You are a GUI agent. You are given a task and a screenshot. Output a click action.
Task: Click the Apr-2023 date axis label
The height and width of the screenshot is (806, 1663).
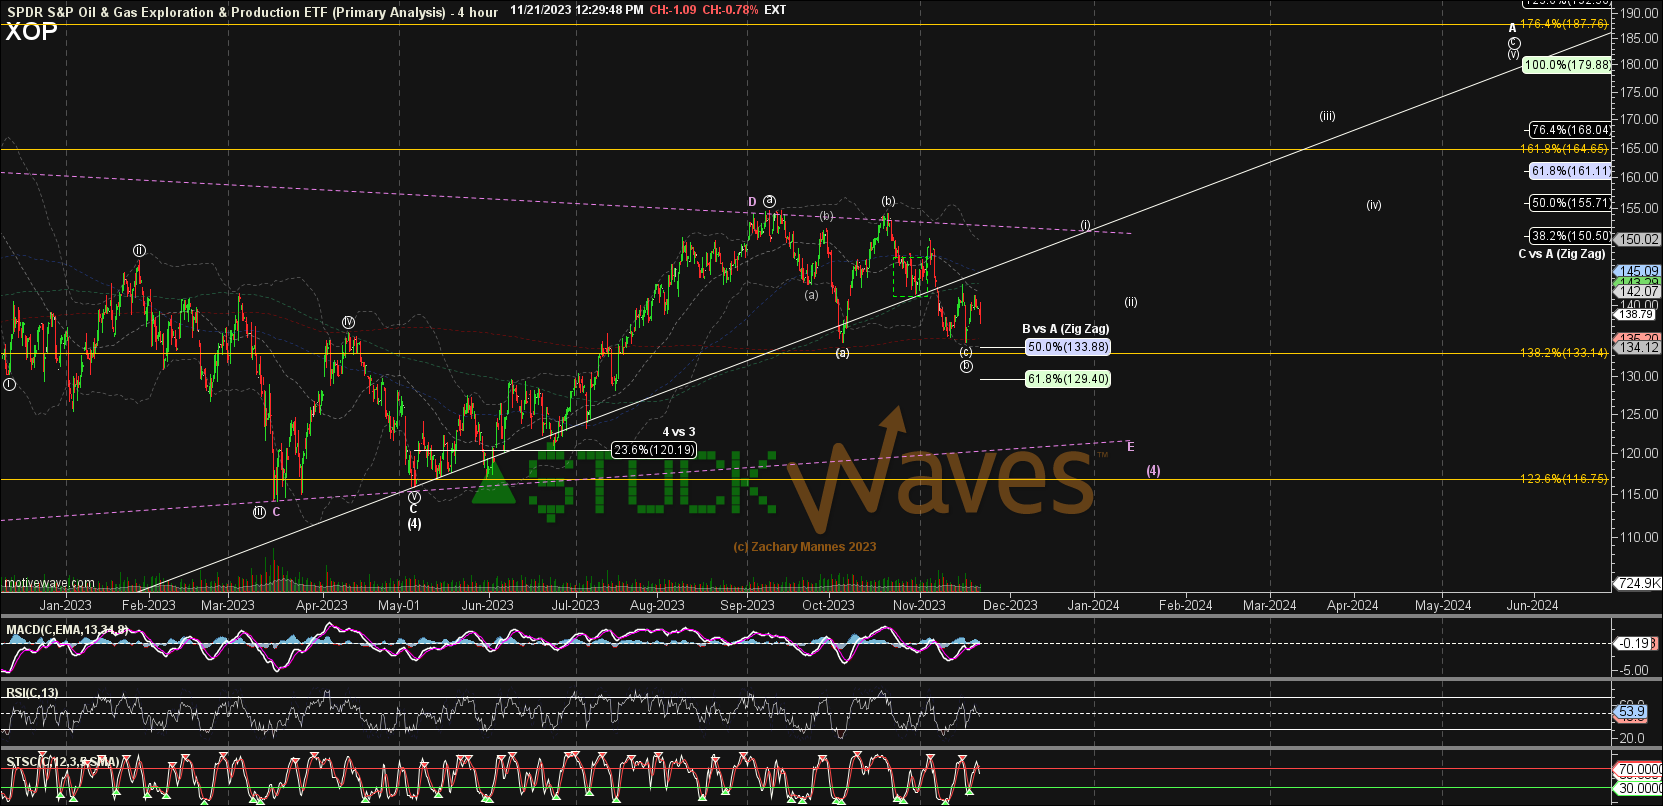[321, 605]
